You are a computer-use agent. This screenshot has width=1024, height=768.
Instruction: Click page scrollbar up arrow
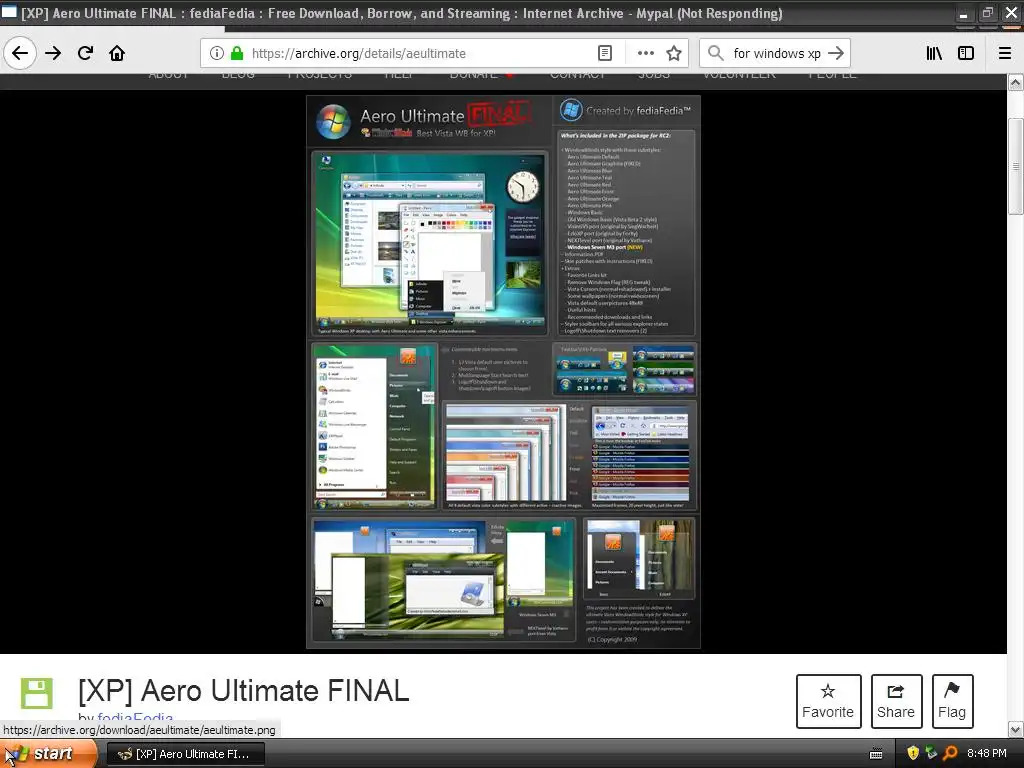1016,83
